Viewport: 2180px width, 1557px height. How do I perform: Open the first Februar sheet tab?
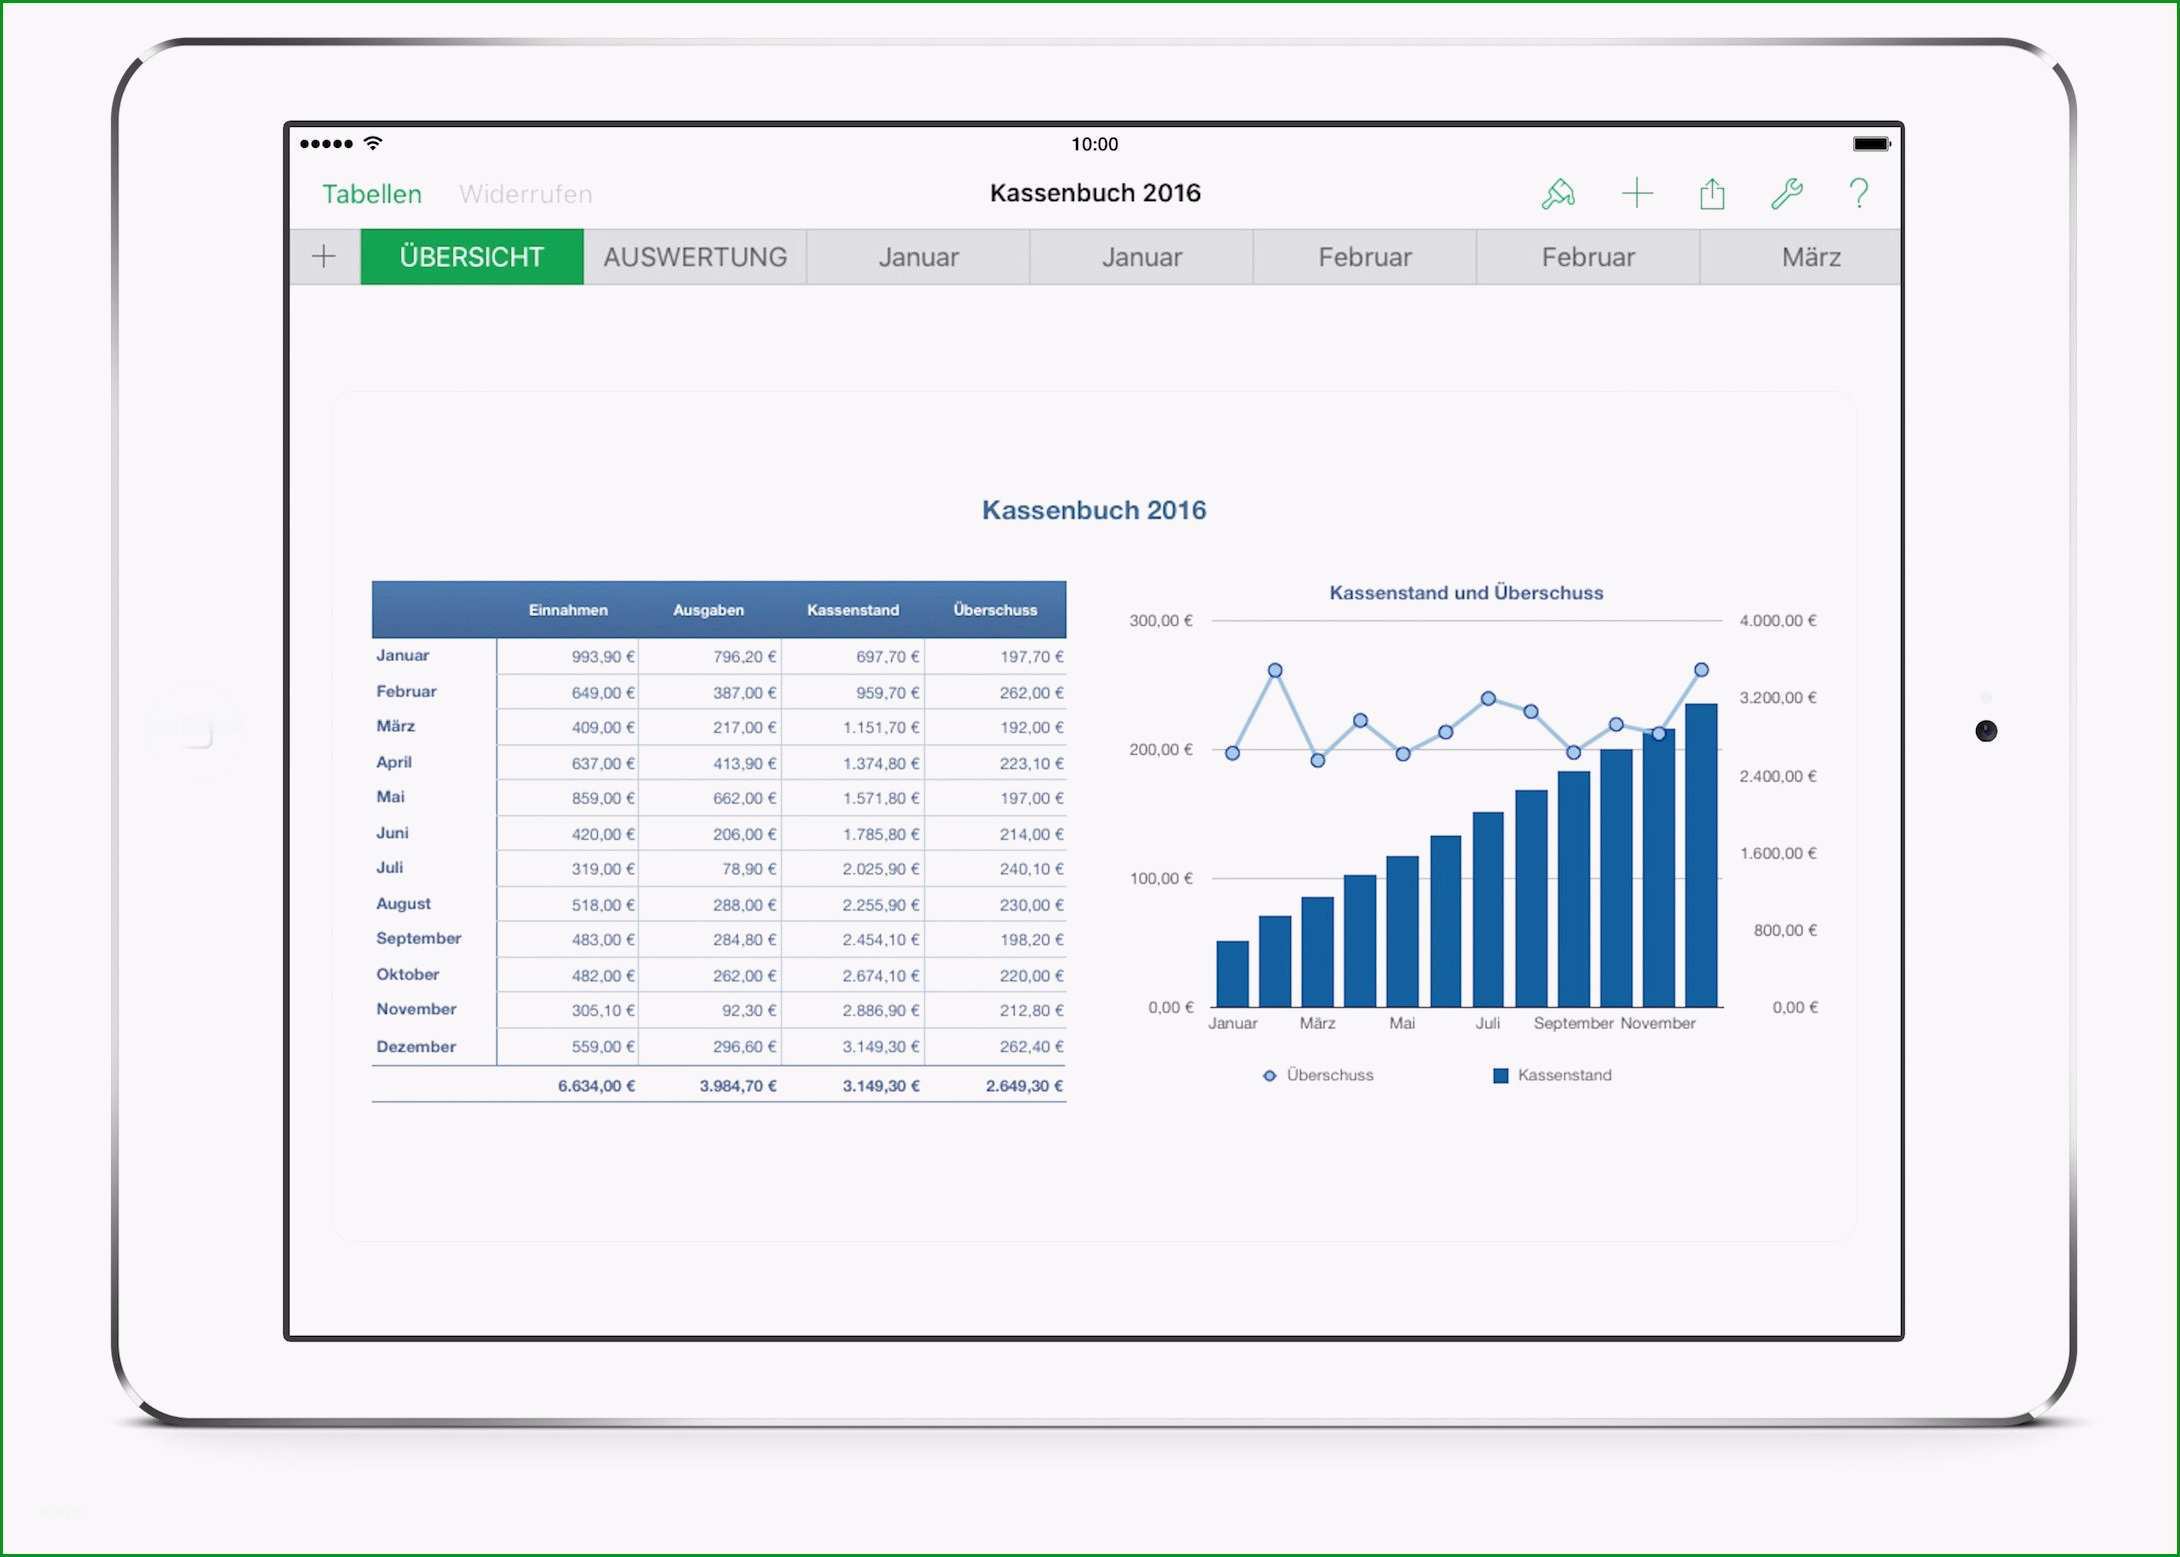pos(1365,257)
